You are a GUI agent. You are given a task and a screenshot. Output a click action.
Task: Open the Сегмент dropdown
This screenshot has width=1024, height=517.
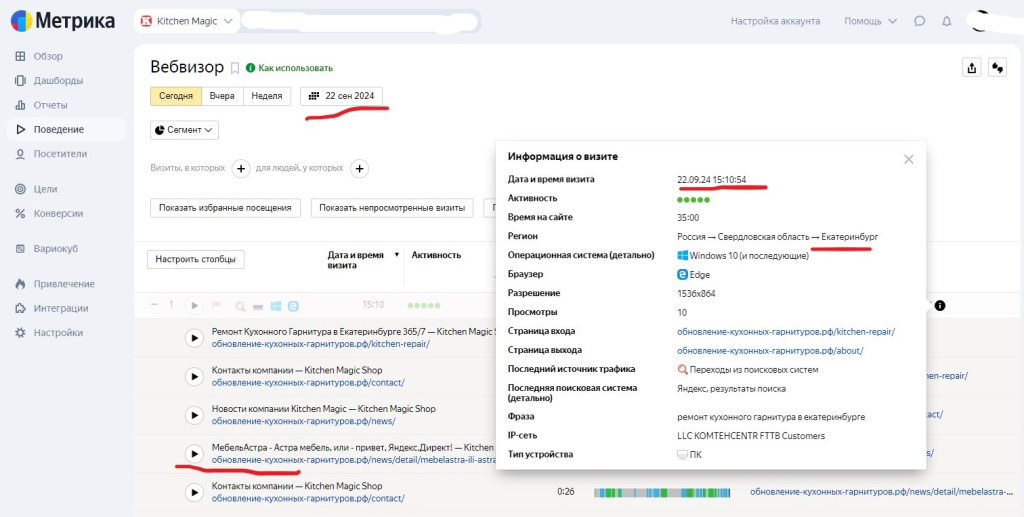(x=184, y=130)
